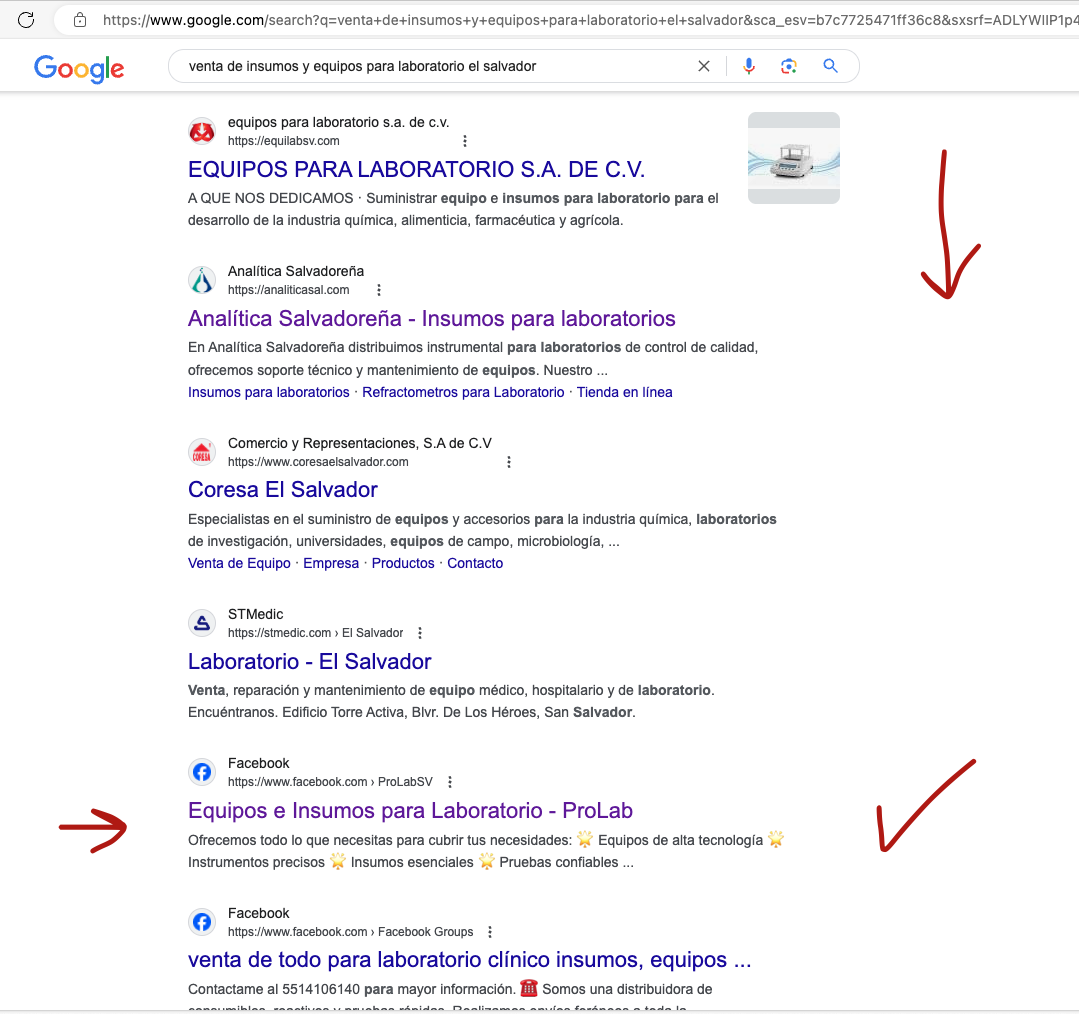Click the STMedic favicon icon
The image size is (1079, 1014).
tap(202, 623)
